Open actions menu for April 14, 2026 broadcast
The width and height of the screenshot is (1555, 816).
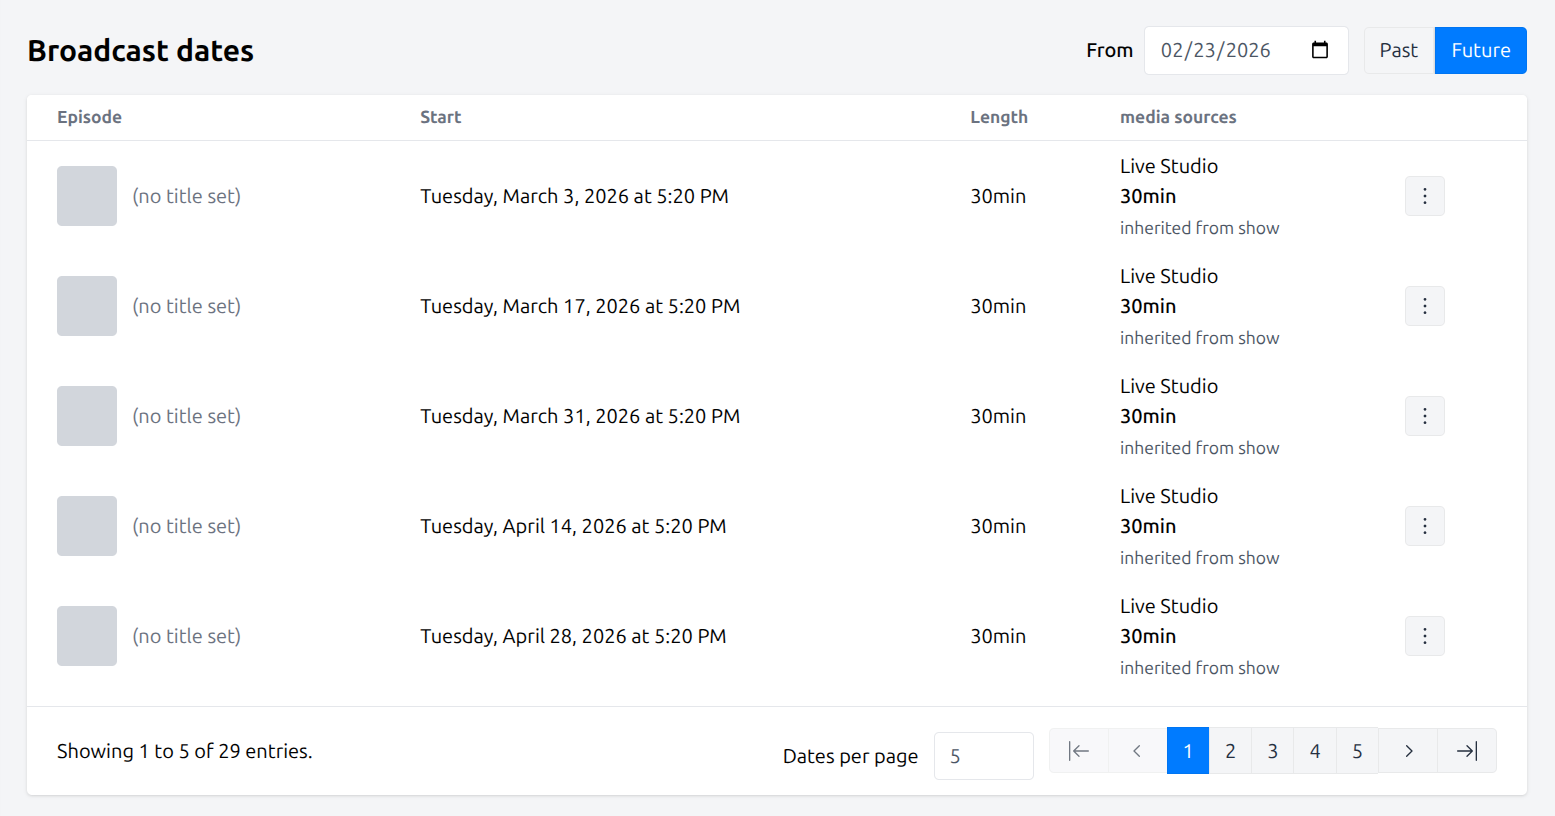click(1425, 526)
